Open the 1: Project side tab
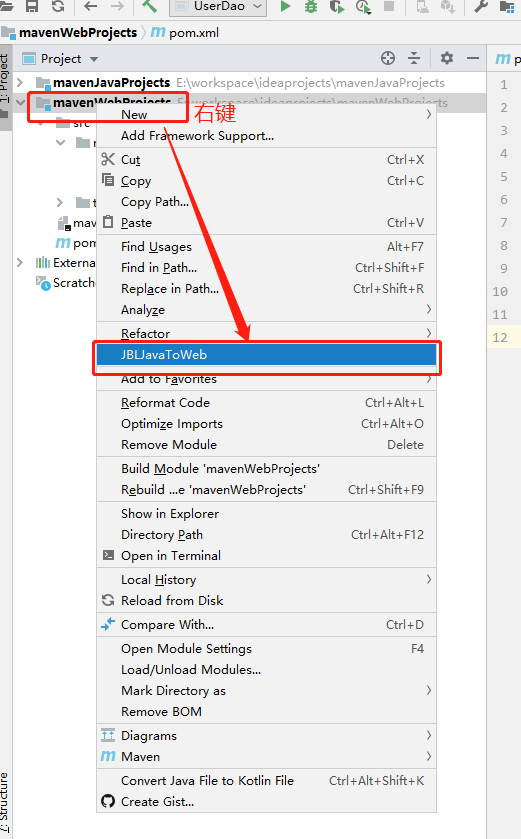 [4, 78]
